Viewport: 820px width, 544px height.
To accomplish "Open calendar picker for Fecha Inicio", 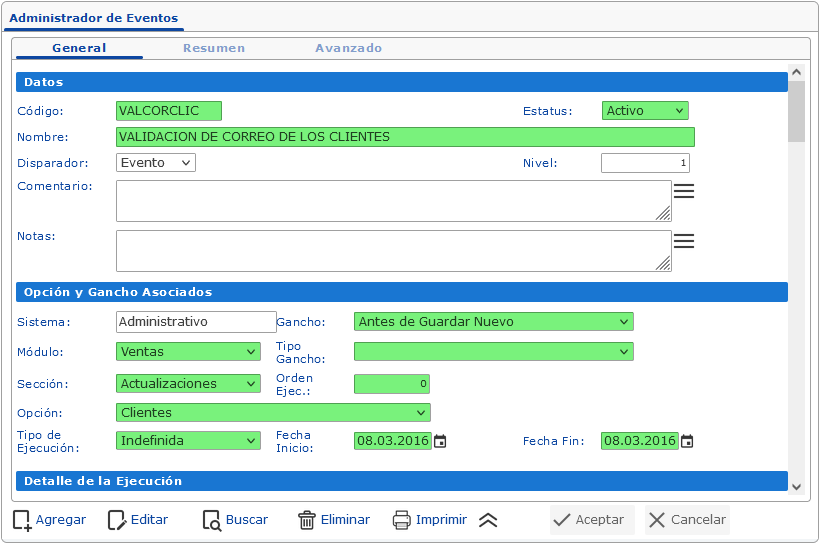I will pyautogui.click(x=440, y=441).
